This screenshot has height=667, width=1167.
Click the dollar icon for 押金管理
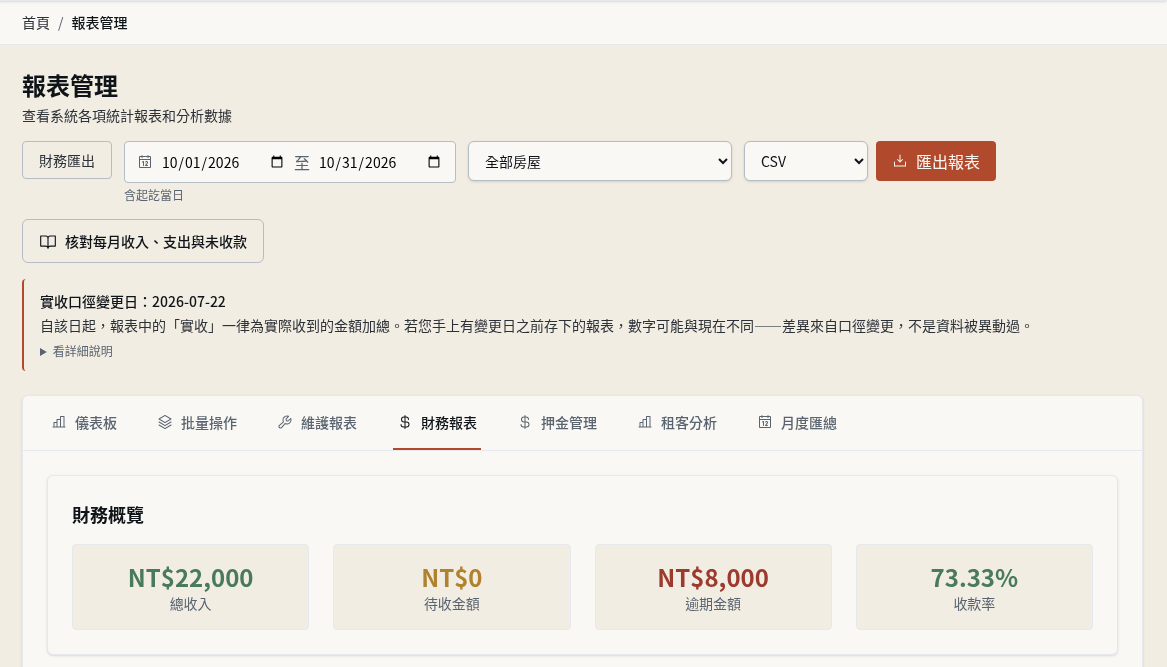pos(525,423)
